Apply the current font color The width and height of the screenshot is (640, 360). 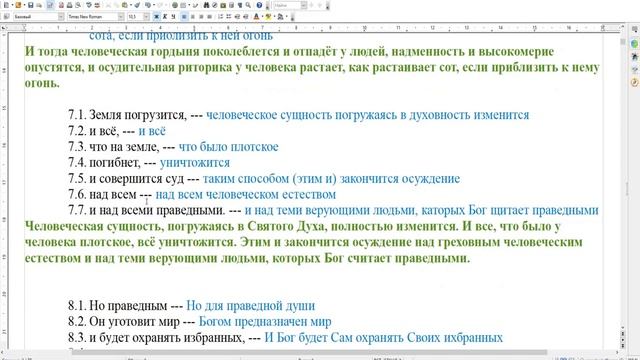coord(256,16)
